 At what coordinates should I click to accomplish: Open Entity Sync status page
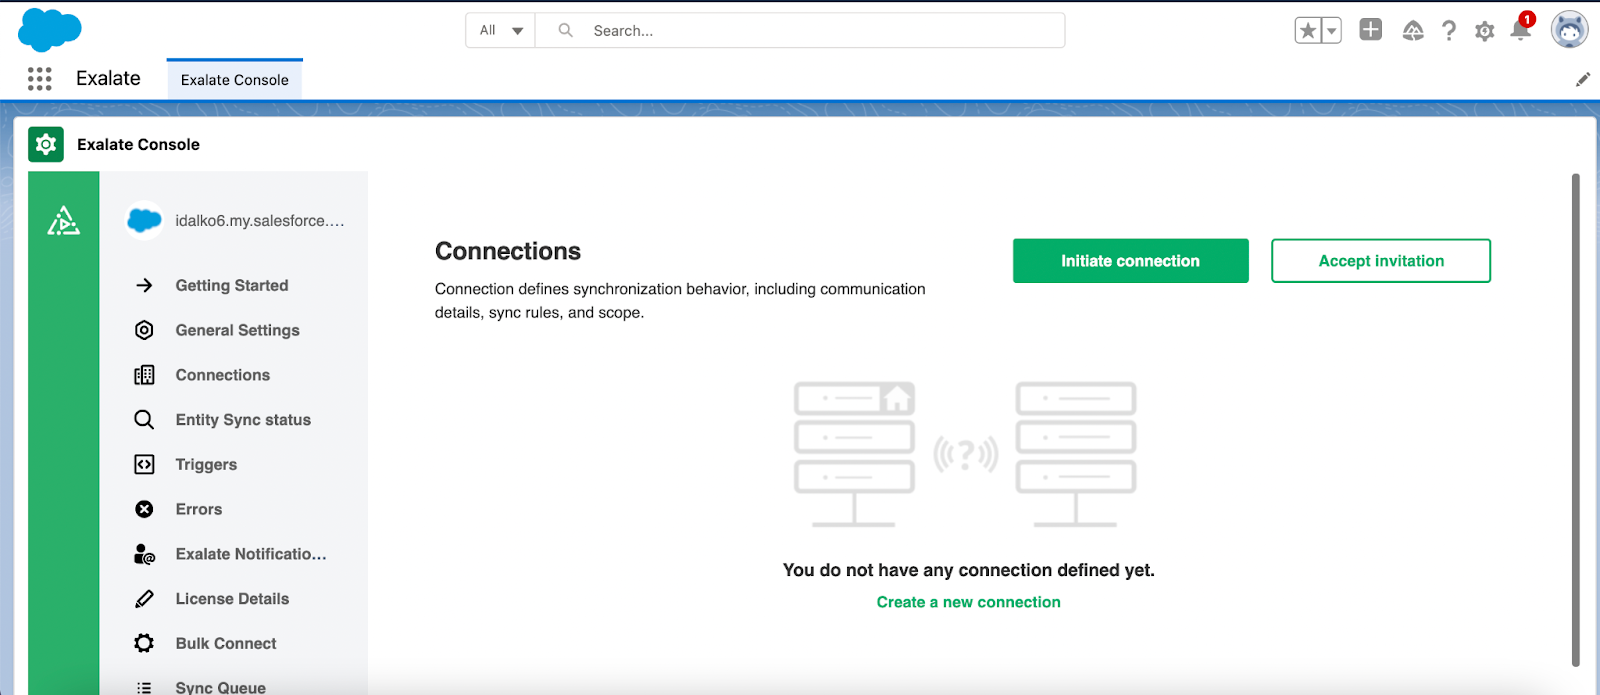tap(243, 420)
